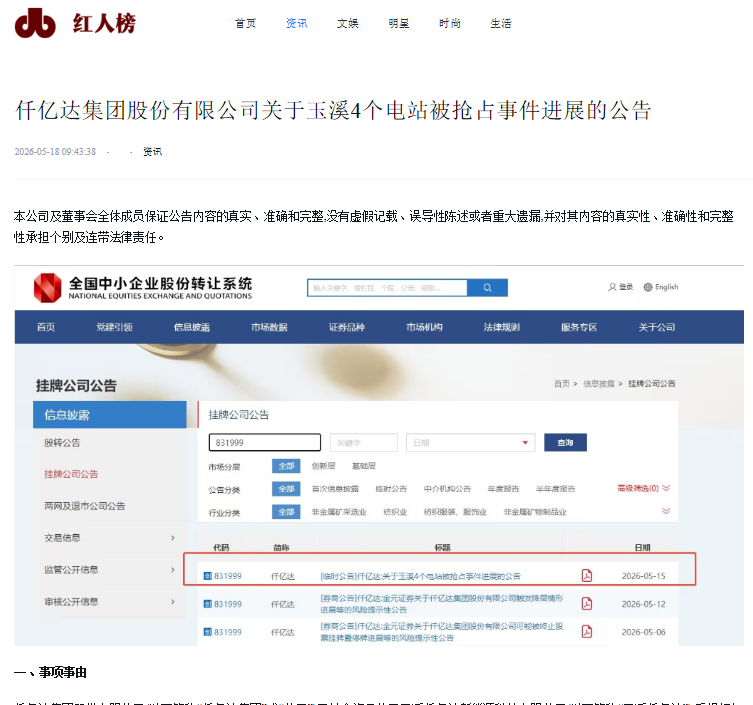This screenshot has height=705, width=753.
Task: Filter by 年度报告 category
Action: (x=503, y=489)
